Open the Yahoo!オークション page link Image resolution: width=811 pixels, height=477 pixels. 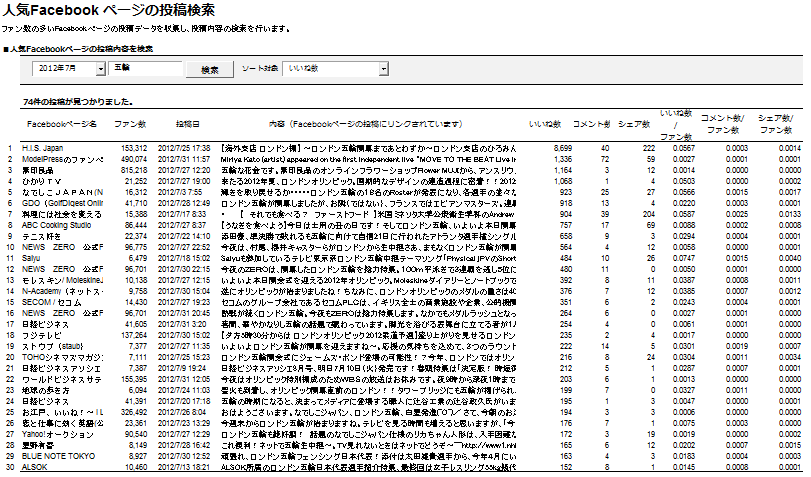(58, 435)
